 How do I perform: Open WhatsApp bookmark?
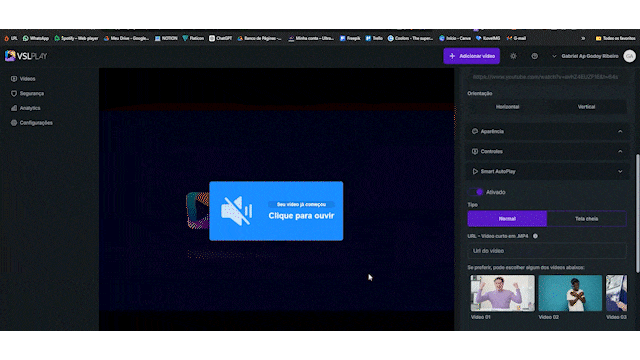coord(36,38)
